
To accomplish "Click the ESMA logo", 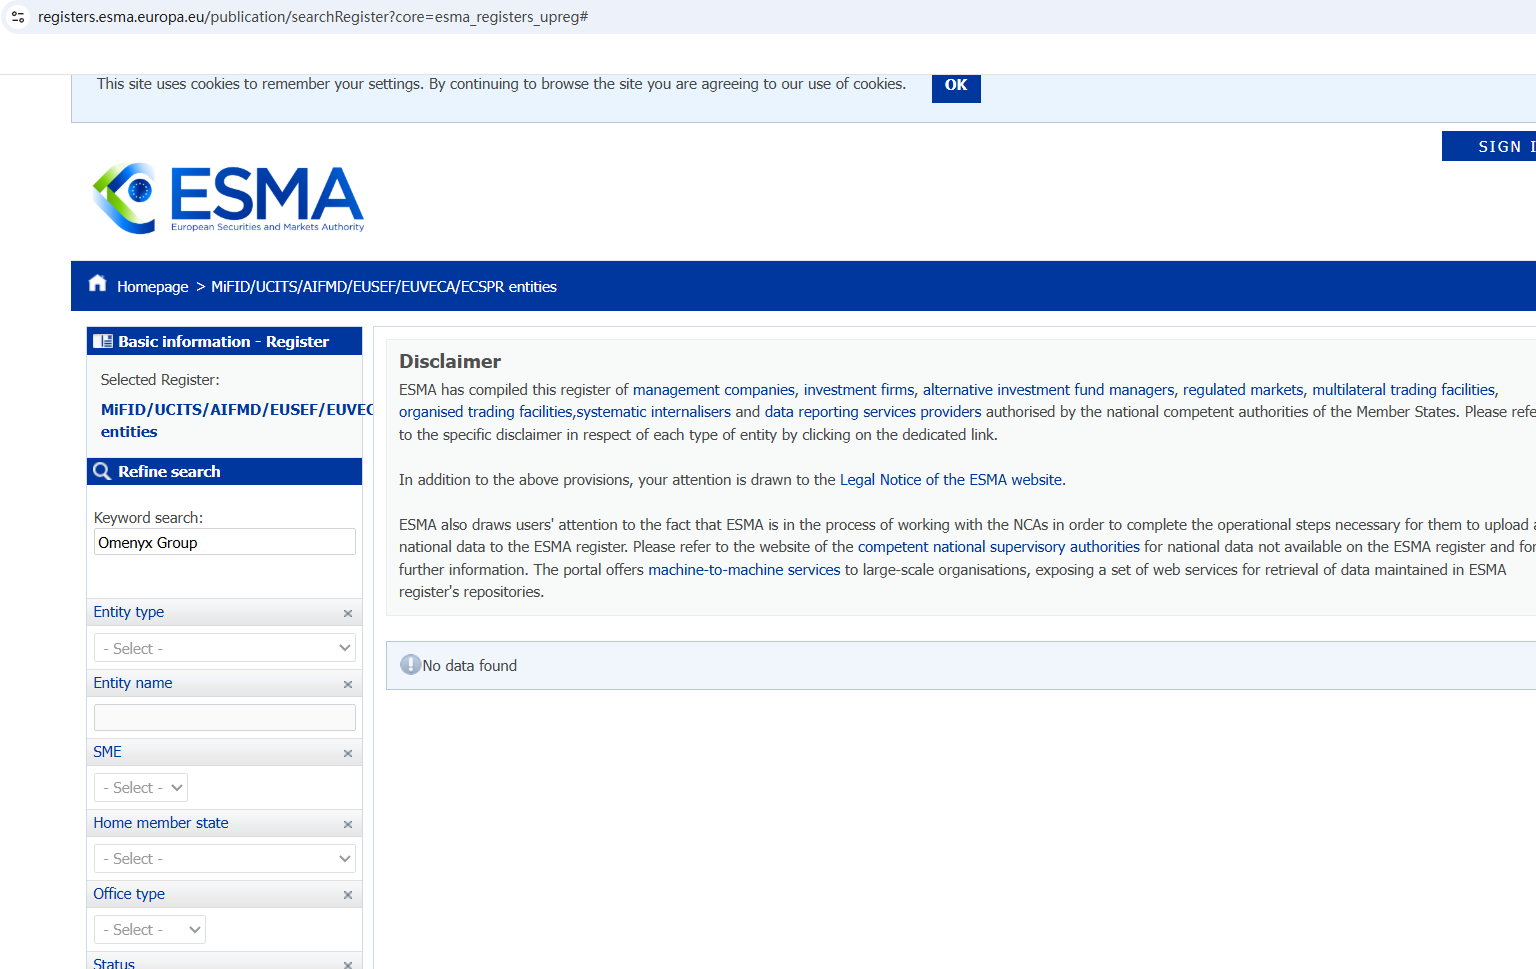I will (228, 198).
